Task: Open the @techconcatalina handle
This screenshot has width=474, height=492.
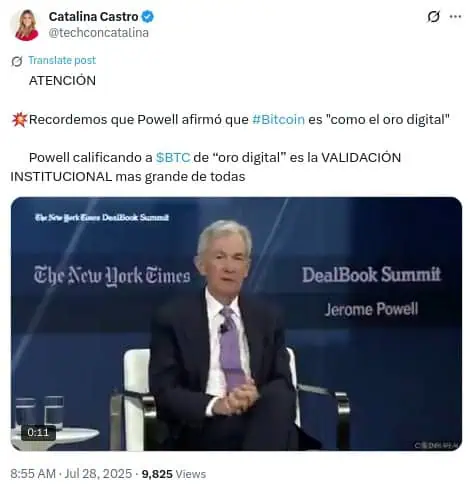Action: [99, 33]
